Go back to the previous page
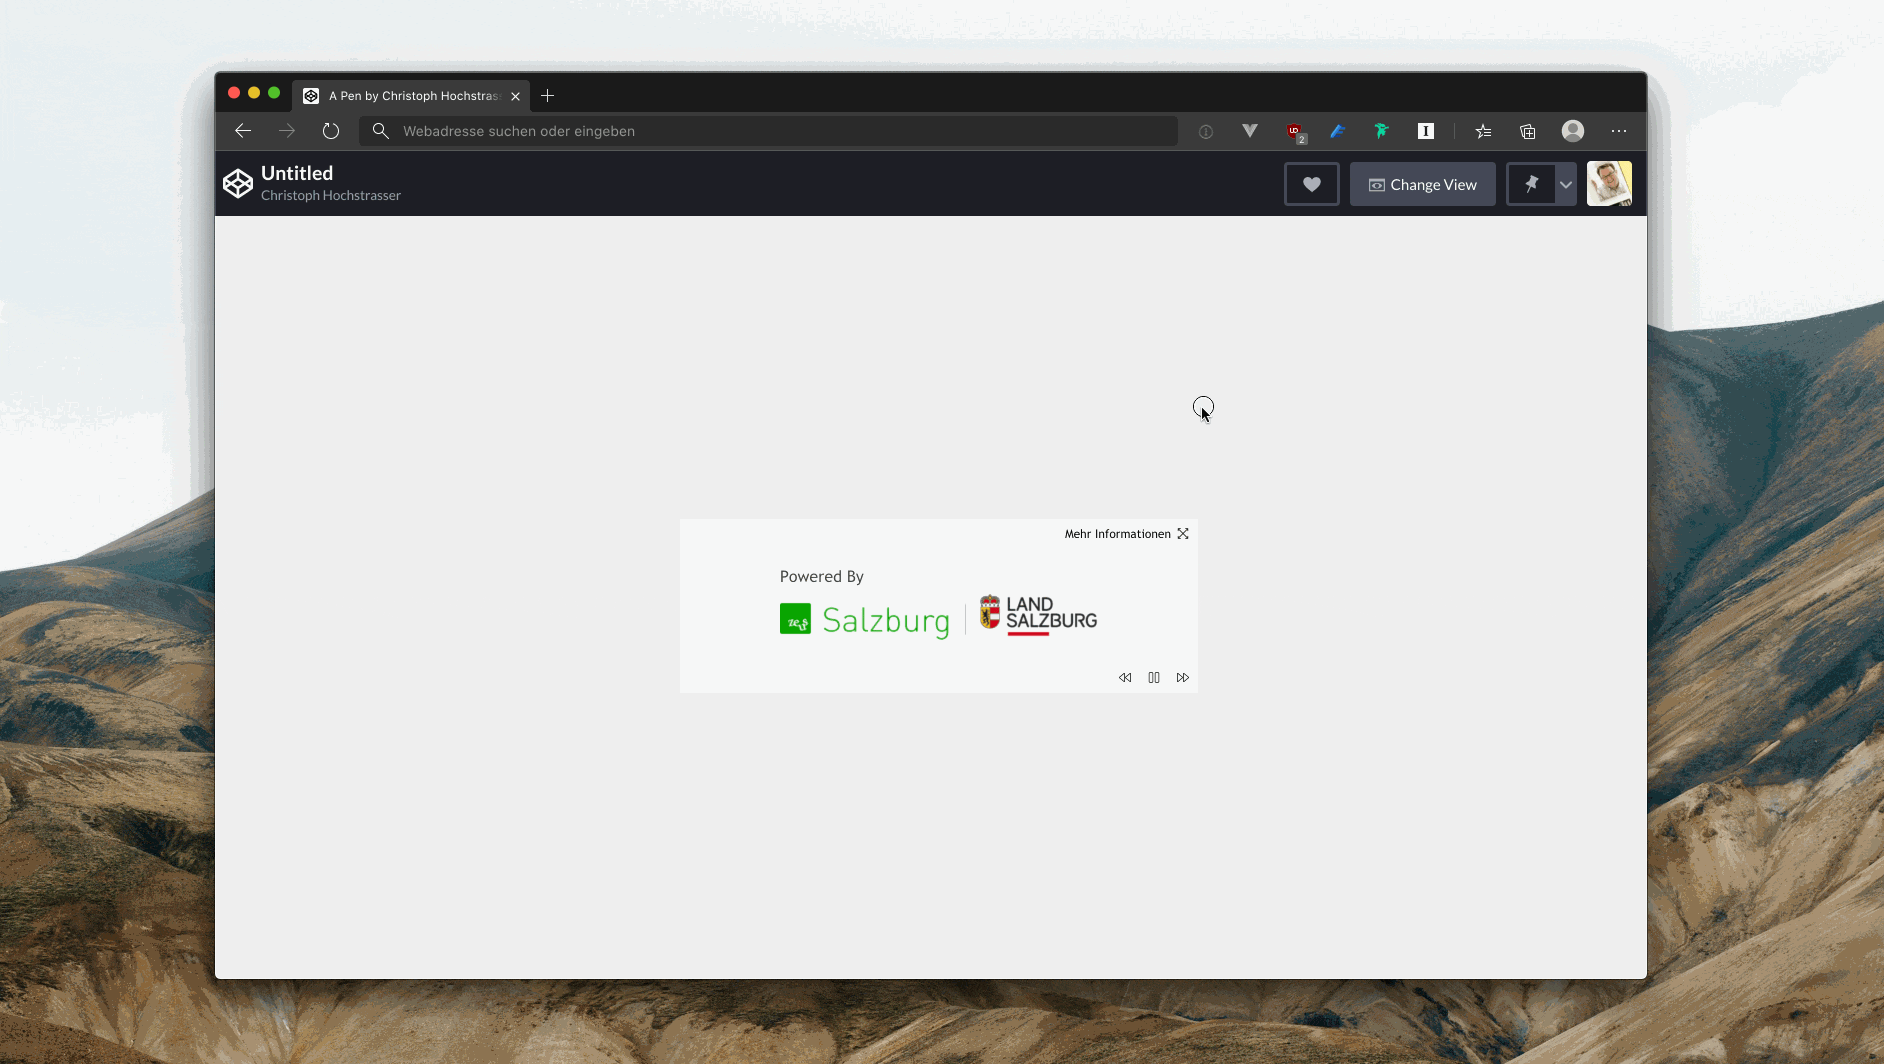This screenshot has height=1064, width=1884. [243, 131]
